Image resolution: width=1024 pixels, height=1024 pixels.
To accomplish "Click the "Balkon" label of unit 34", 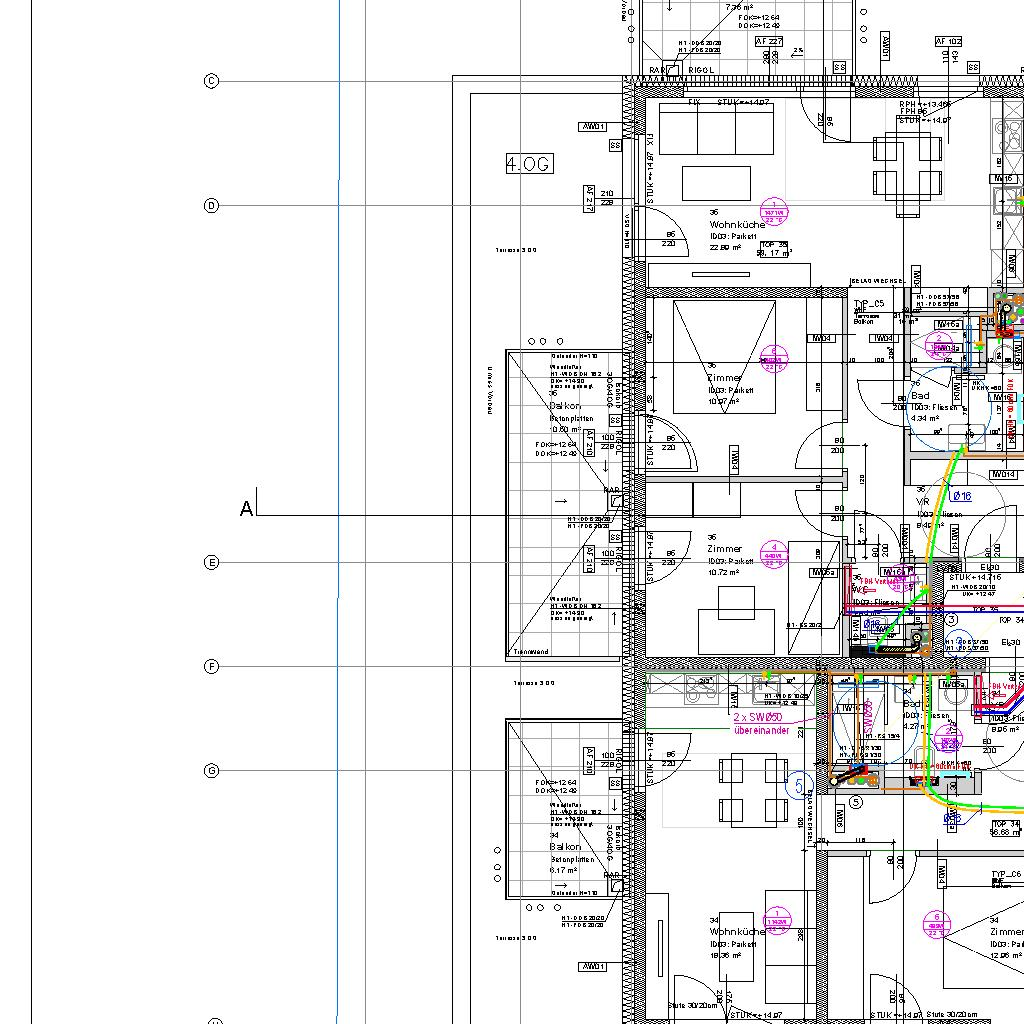I will (x=565, y=846).
